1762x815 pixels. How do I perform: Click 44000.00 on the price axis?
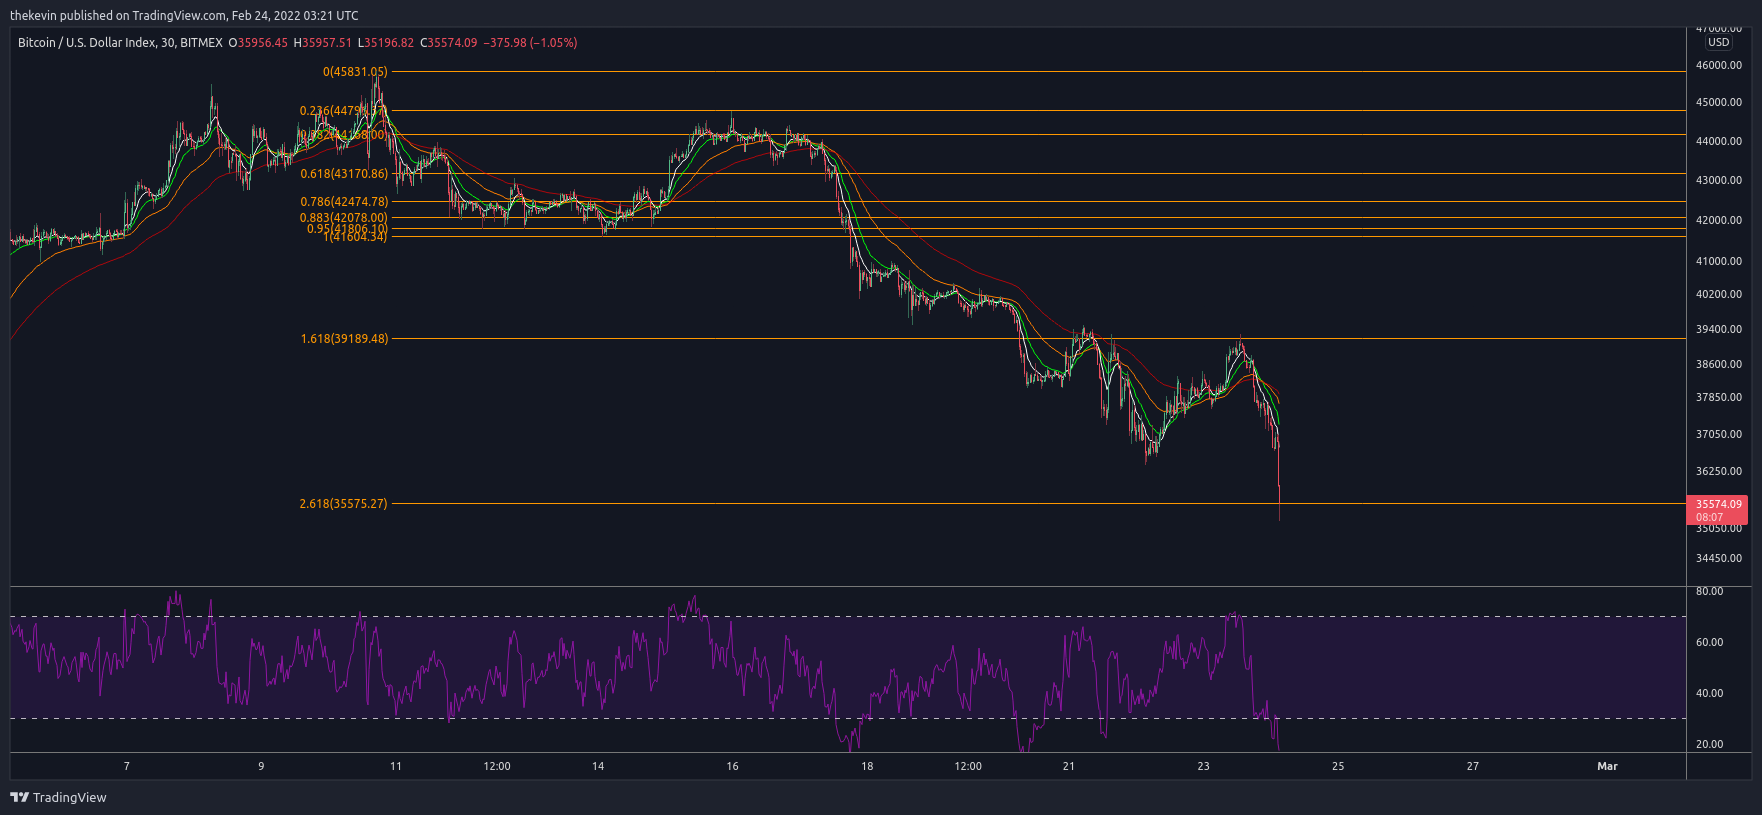tap(1719, 141)
